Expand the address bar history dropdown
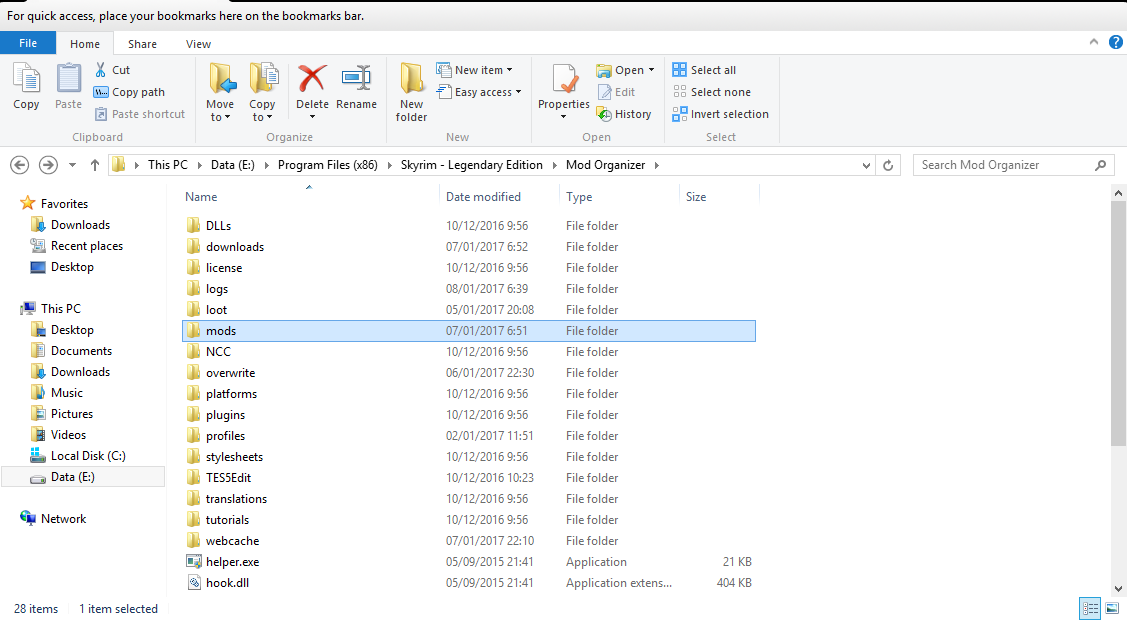 click(x=866, y=165)
